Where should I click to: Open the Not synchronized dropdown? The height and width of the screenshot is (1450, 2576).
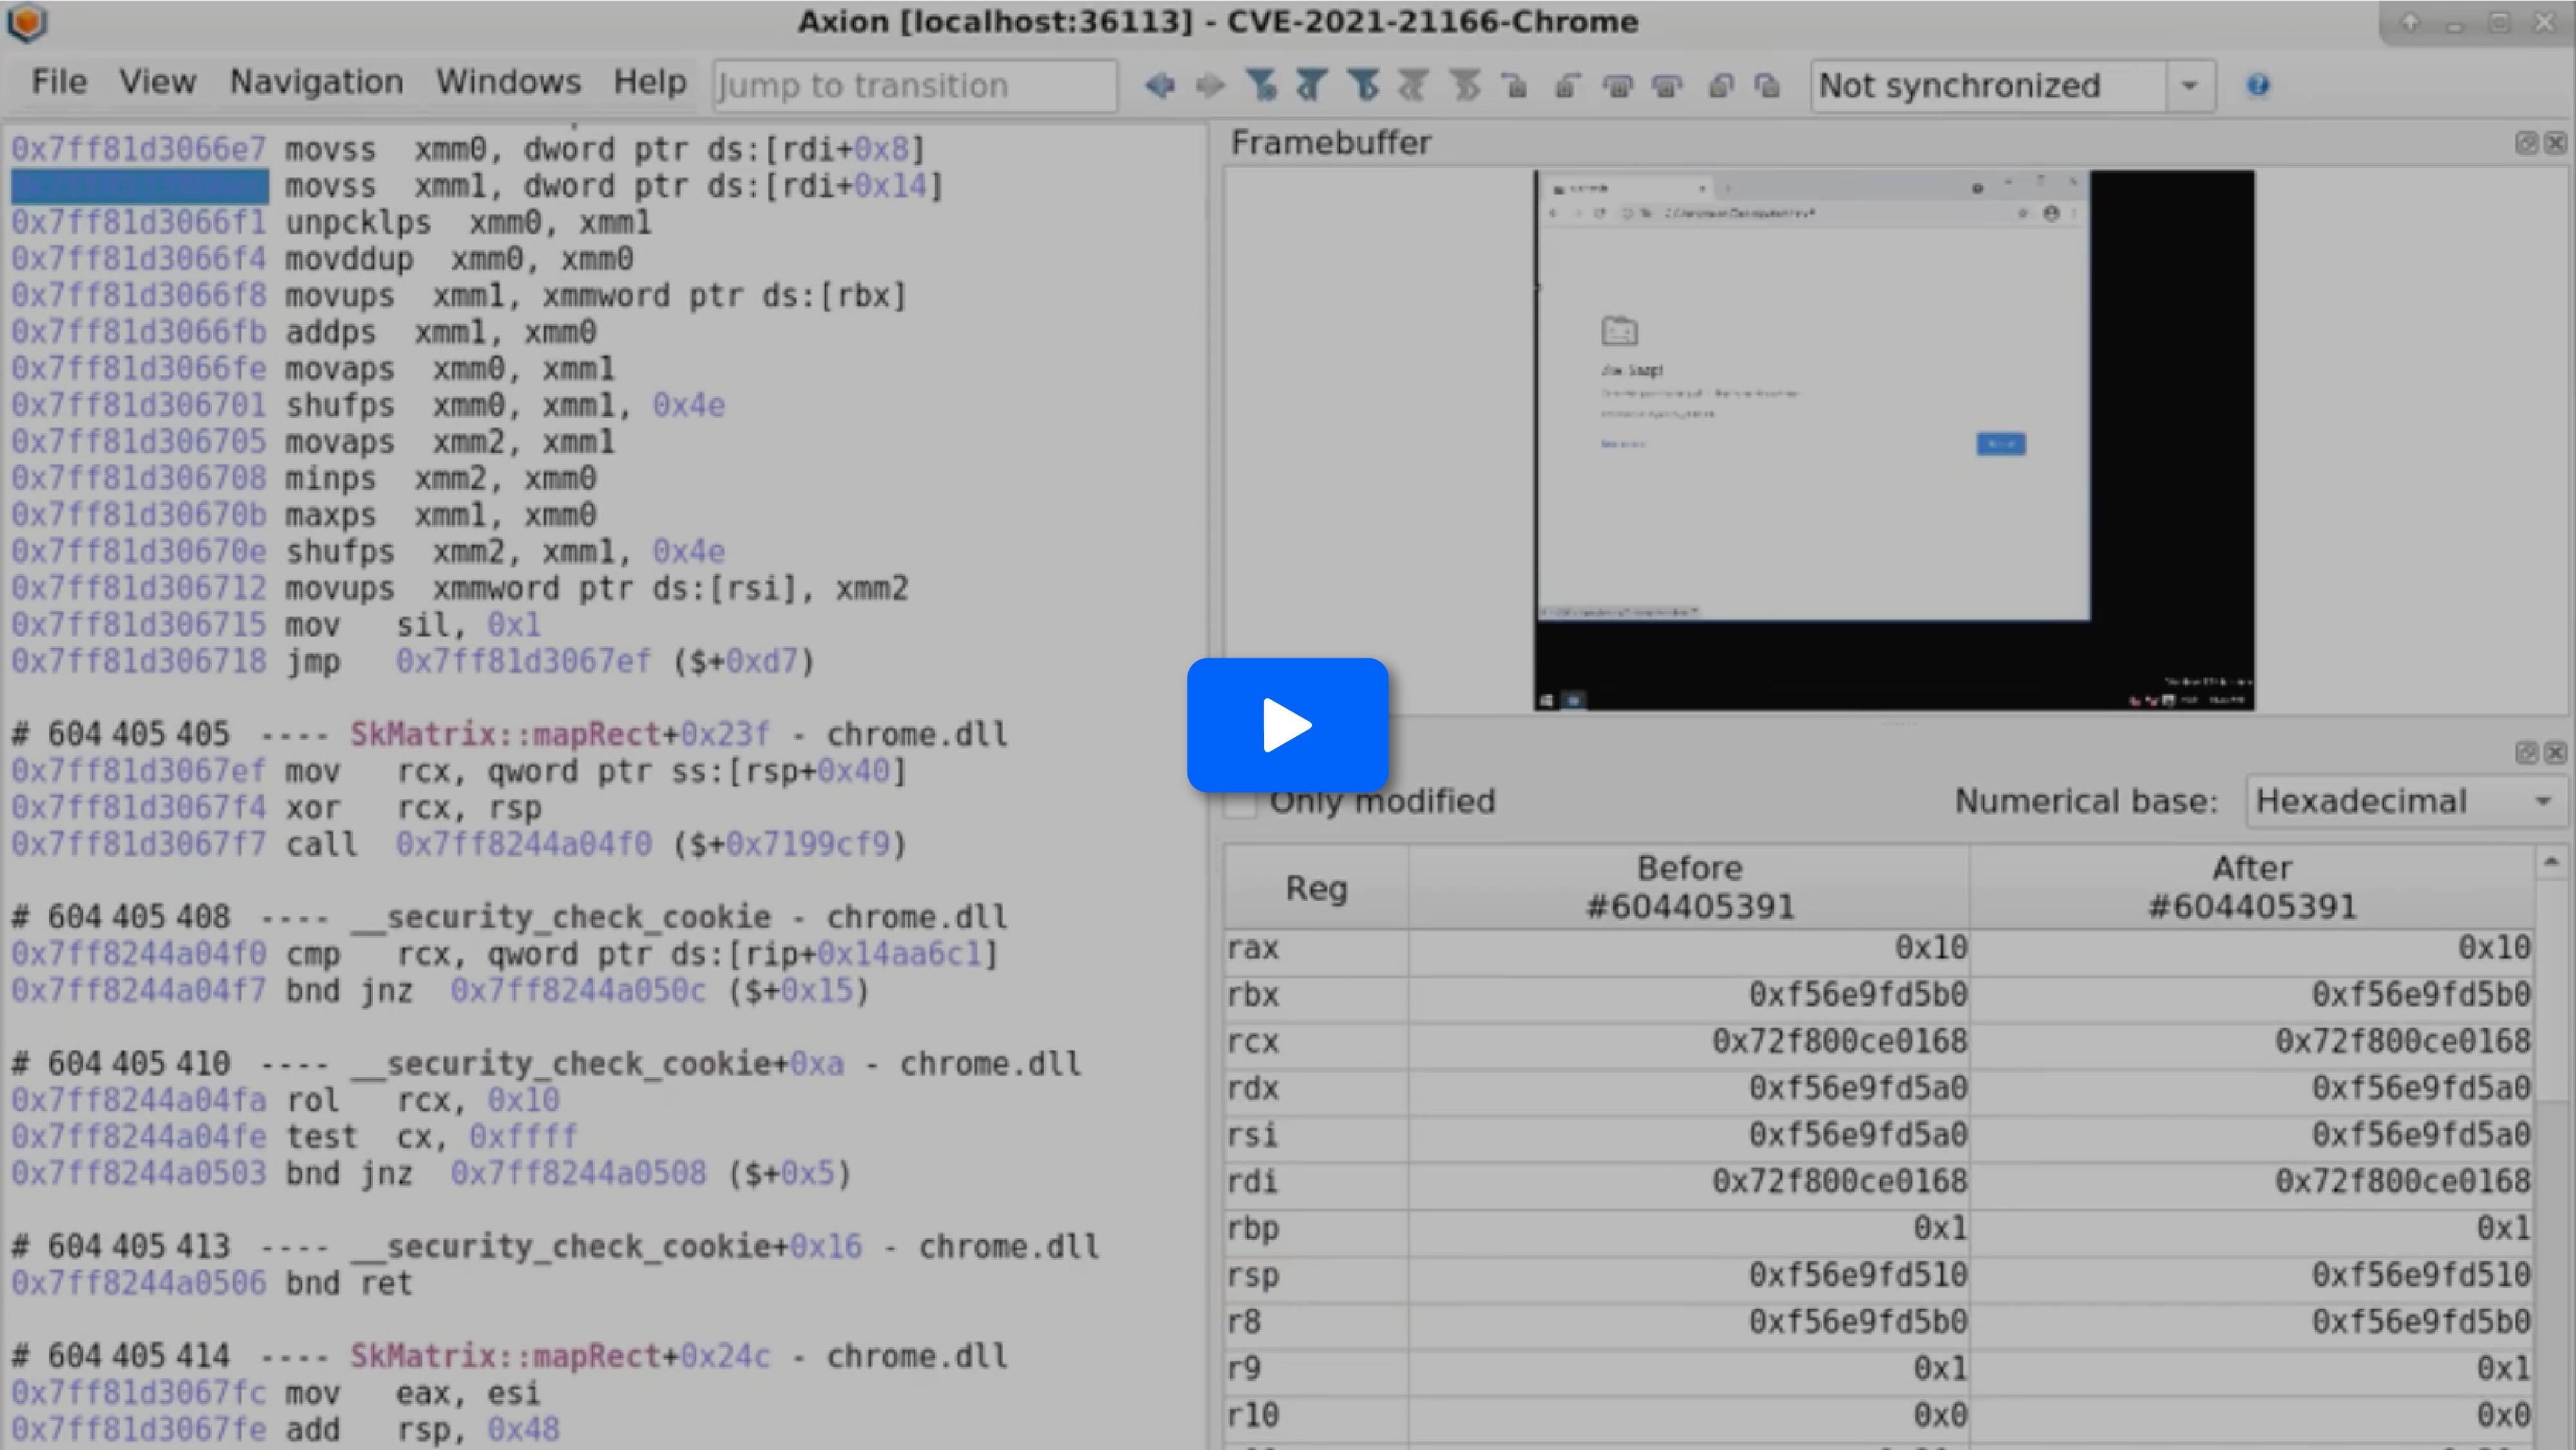[x=2189, y=86]
